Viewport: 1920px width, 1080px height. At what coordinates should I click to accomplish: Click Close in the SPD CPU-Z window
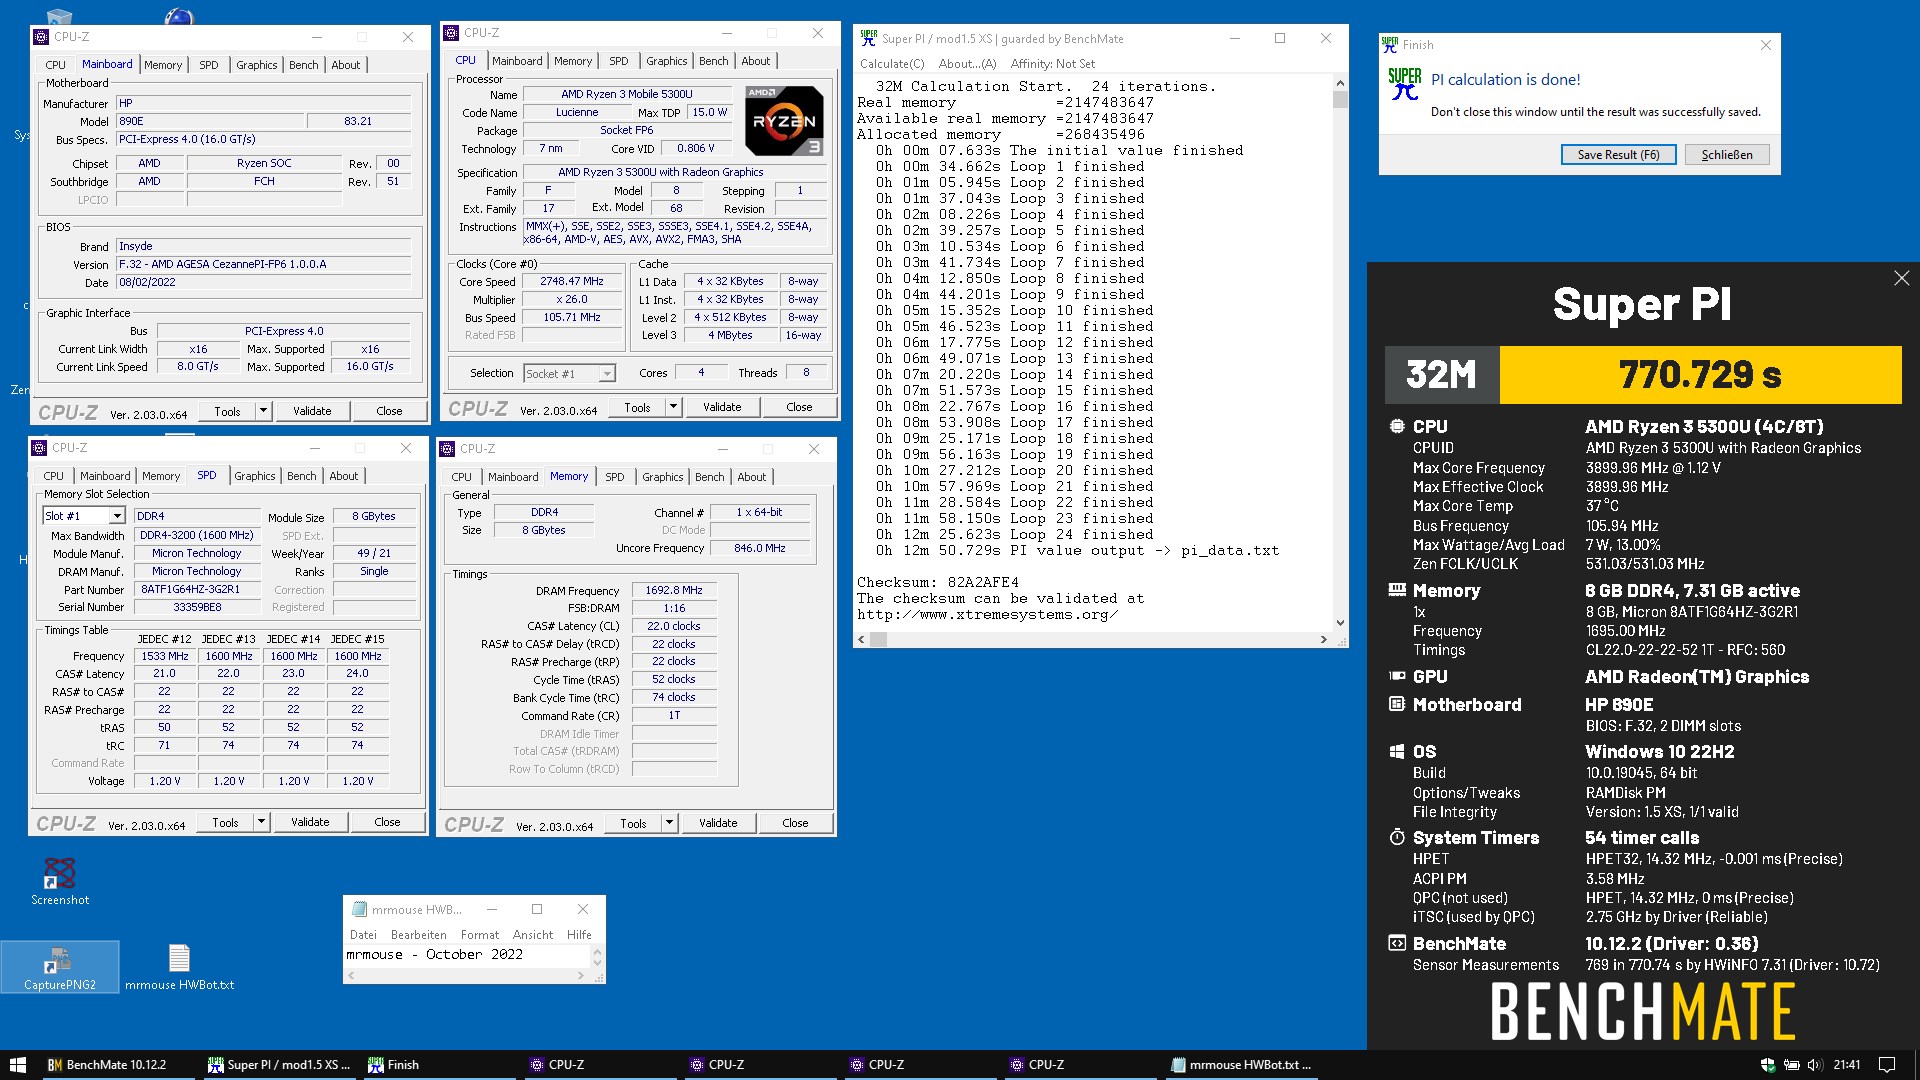[387, 822]
